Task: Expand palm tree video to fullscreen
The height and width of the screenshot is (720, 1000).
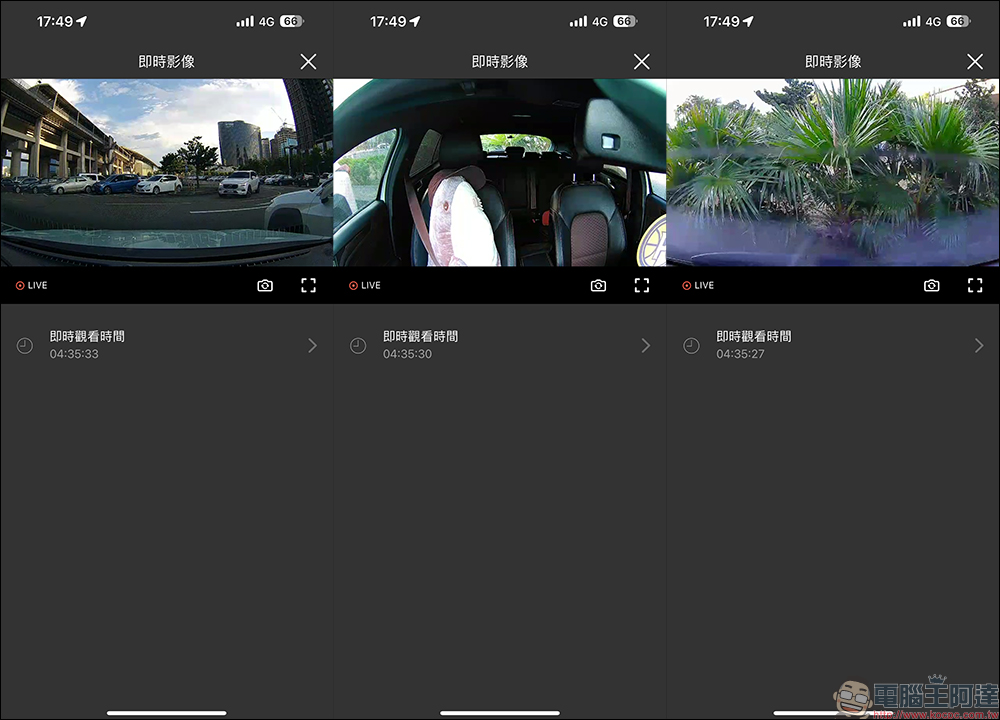Action: pyautogui.click(x=975, y=285)
